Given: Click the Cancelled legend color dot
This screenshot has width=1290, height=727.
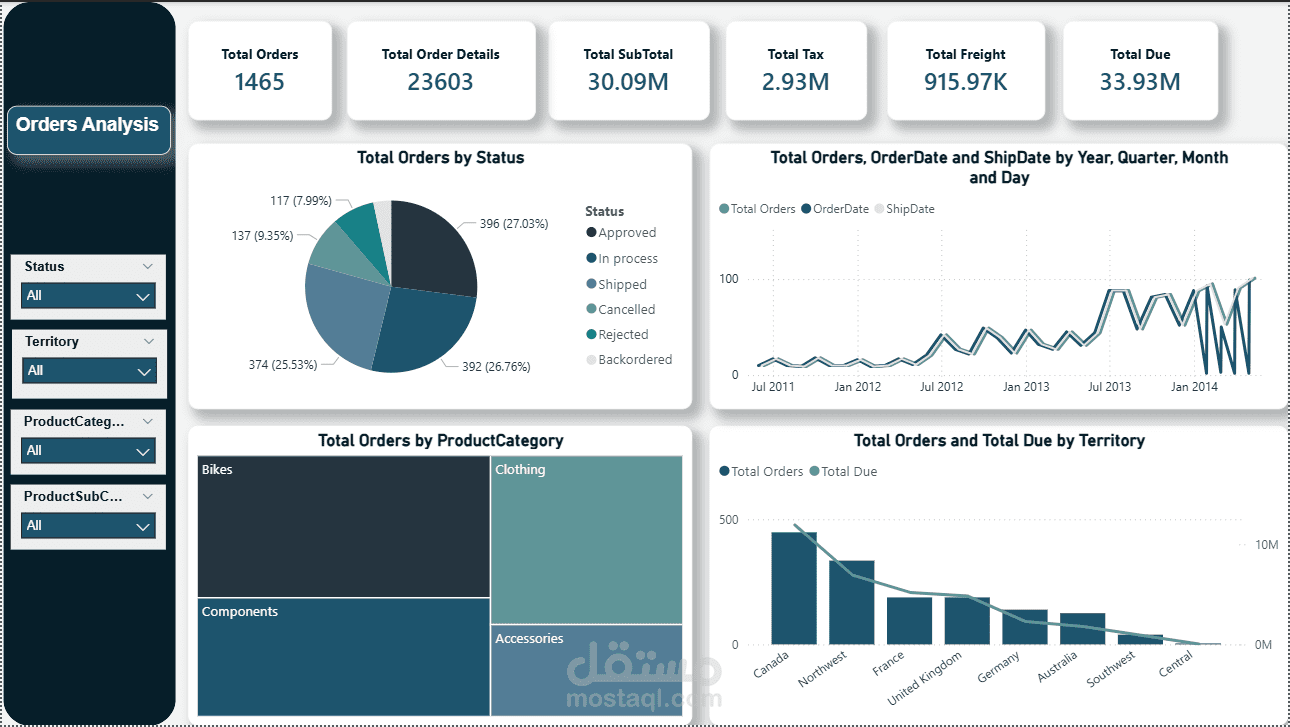Looking at the screenshot, I should pos(591,309).
